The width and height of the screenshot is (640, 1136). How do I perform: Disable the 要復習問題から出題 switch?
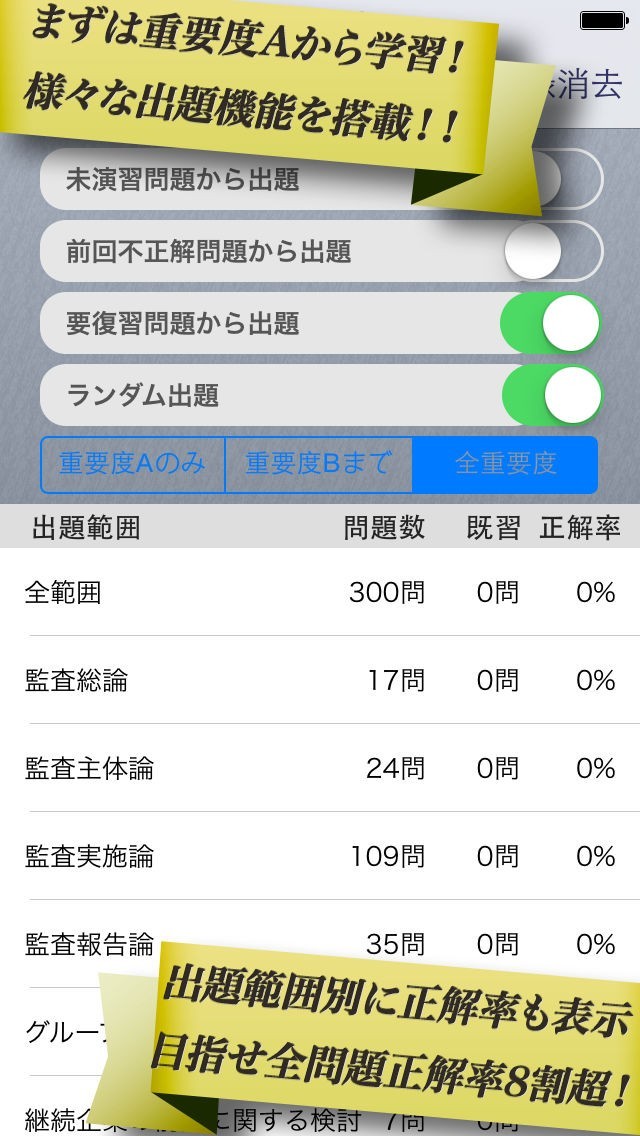click(x=552, y=324)
